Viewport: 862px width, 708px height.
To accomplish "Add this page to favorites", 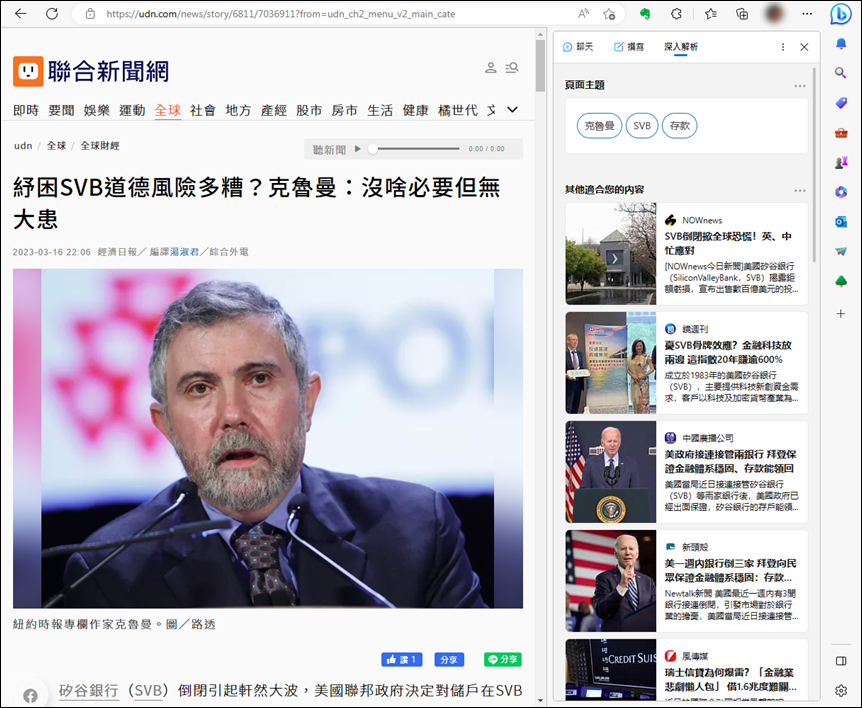I will coord(609,14).
